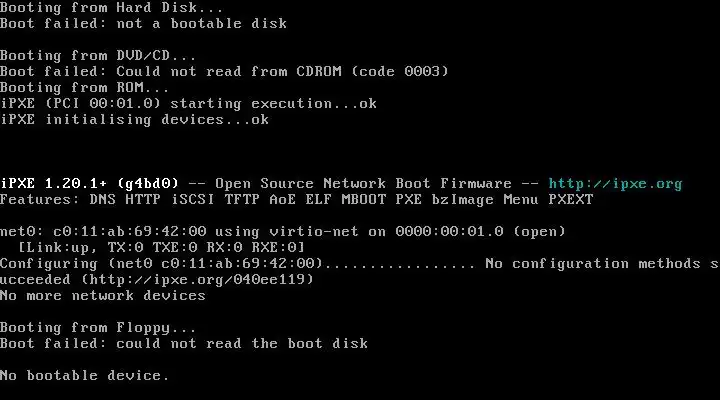Click 'iPXE (PCI 00:01.0) starting execution' line
The height and width of the screenshot is (400, 720).
pyautogui.click(x=188, y=104)
